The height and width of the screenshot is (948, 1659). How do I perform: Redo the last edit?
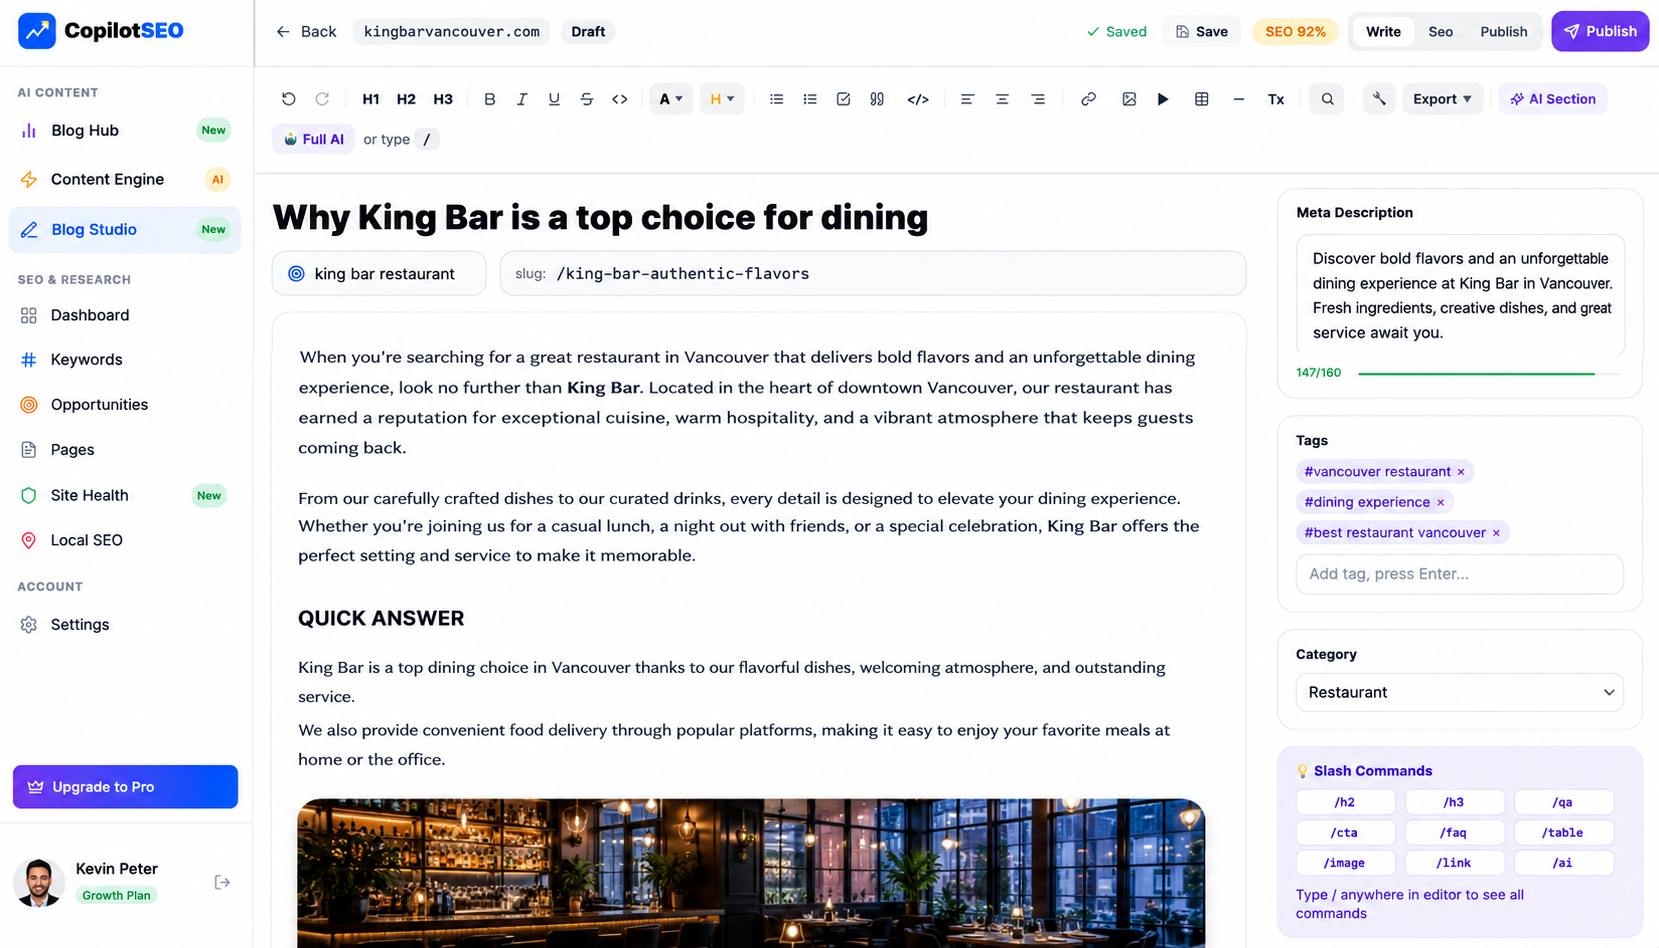coord(322,99)
